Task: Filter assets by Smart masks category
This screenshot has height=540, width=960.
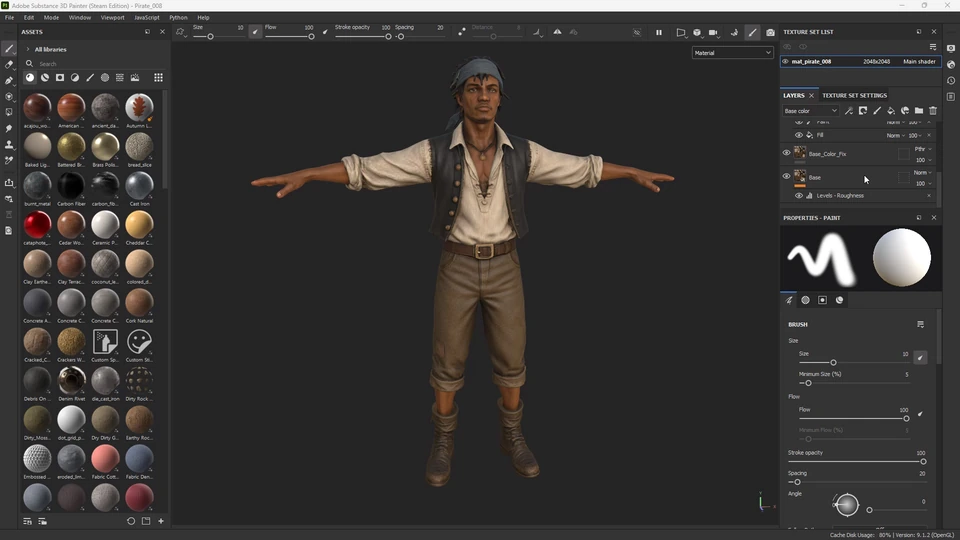Action: [60, 78]
